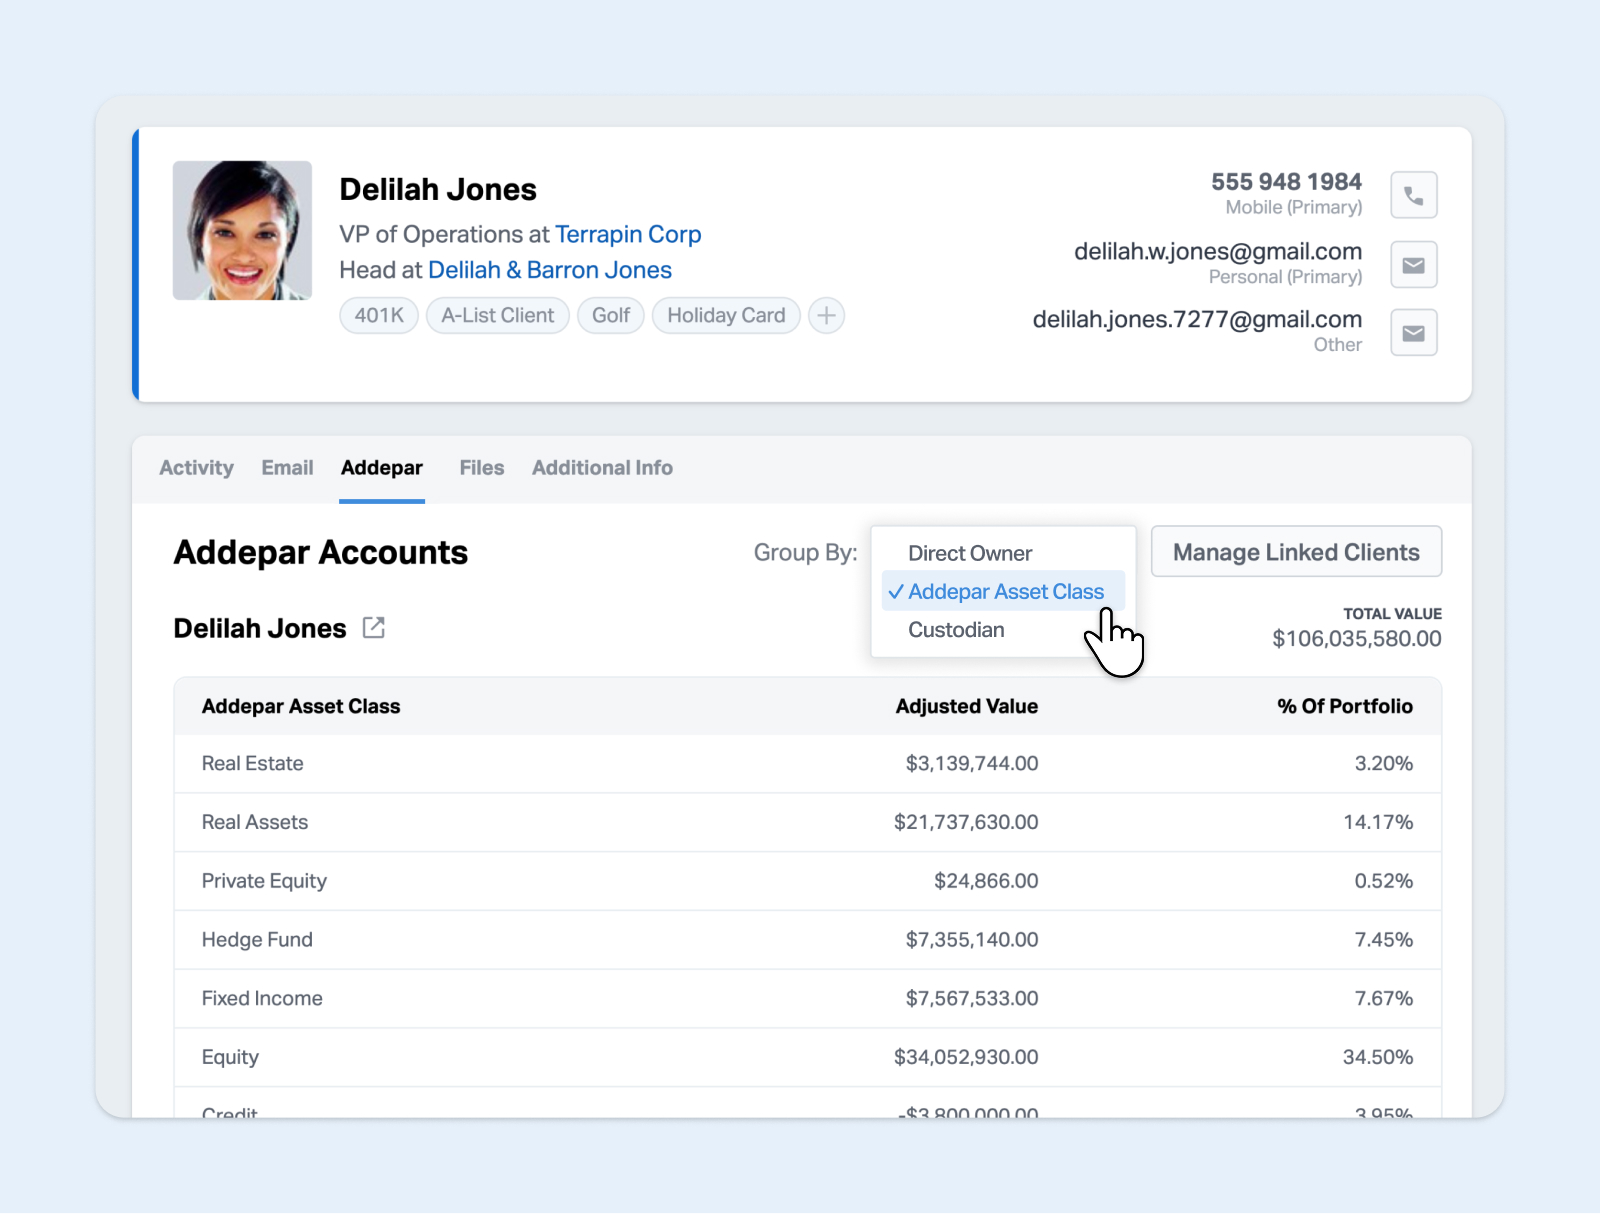This screenshot has height=1214, width=1600.
Task: Click the email icon for delilah.w.jones@gmail.com
Action: pos(1413,265)
